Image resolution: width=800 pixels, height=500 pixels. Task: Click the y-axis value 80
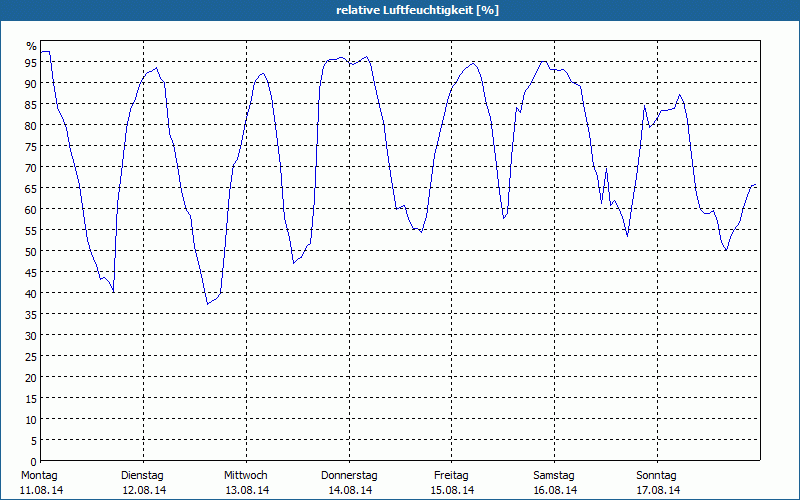31,125
